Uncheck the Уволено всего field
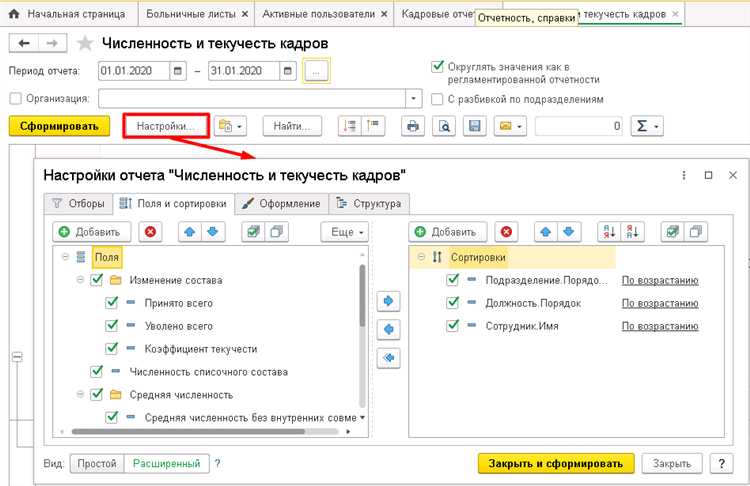 pyautogui.click(x=111, y=326)
